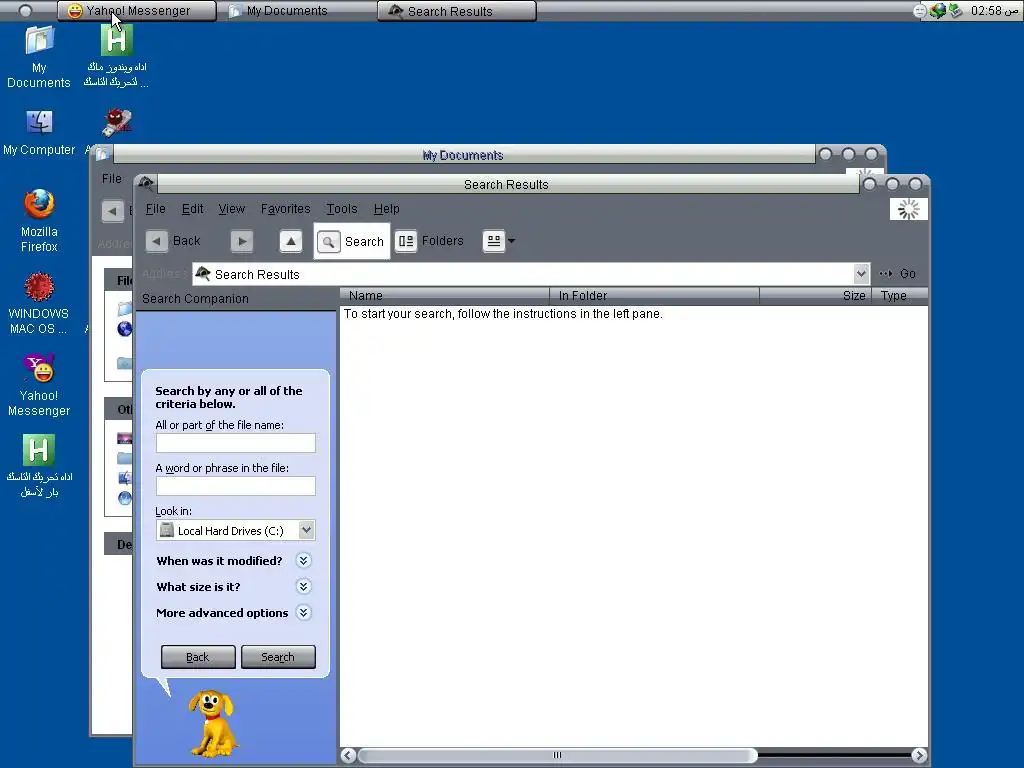Click the animated throbber icon under the window buttons
The width and height of the screenshot is (1024, 768).
(908, 209)
